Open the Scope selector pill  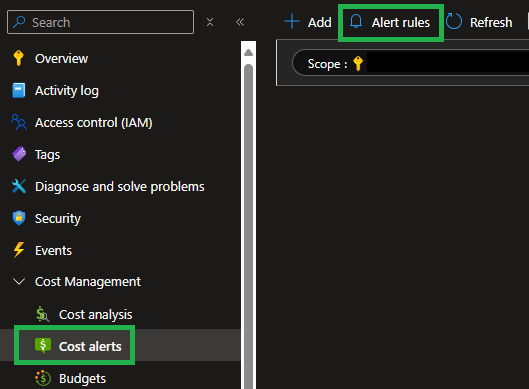pos(410,63)
